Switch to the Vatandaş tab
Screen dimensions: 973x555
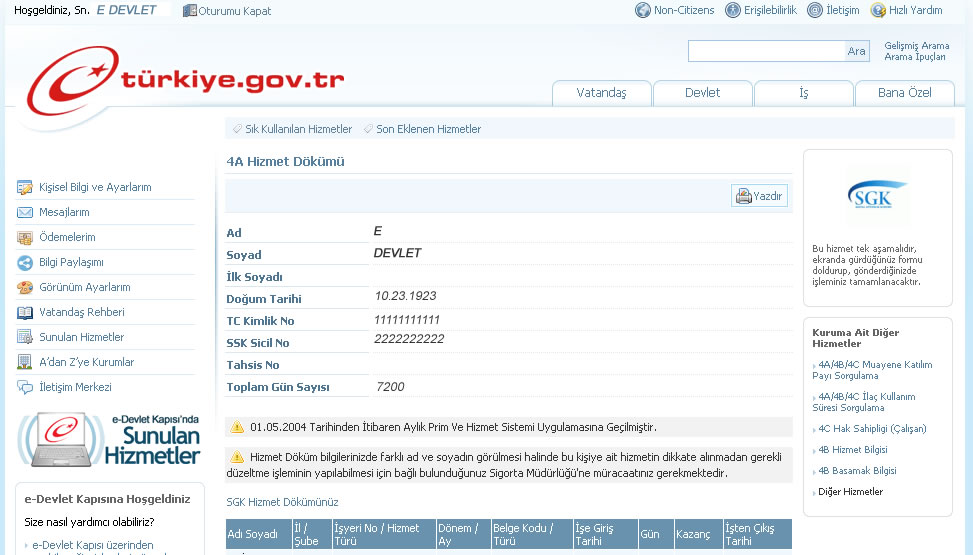point(601,93)
